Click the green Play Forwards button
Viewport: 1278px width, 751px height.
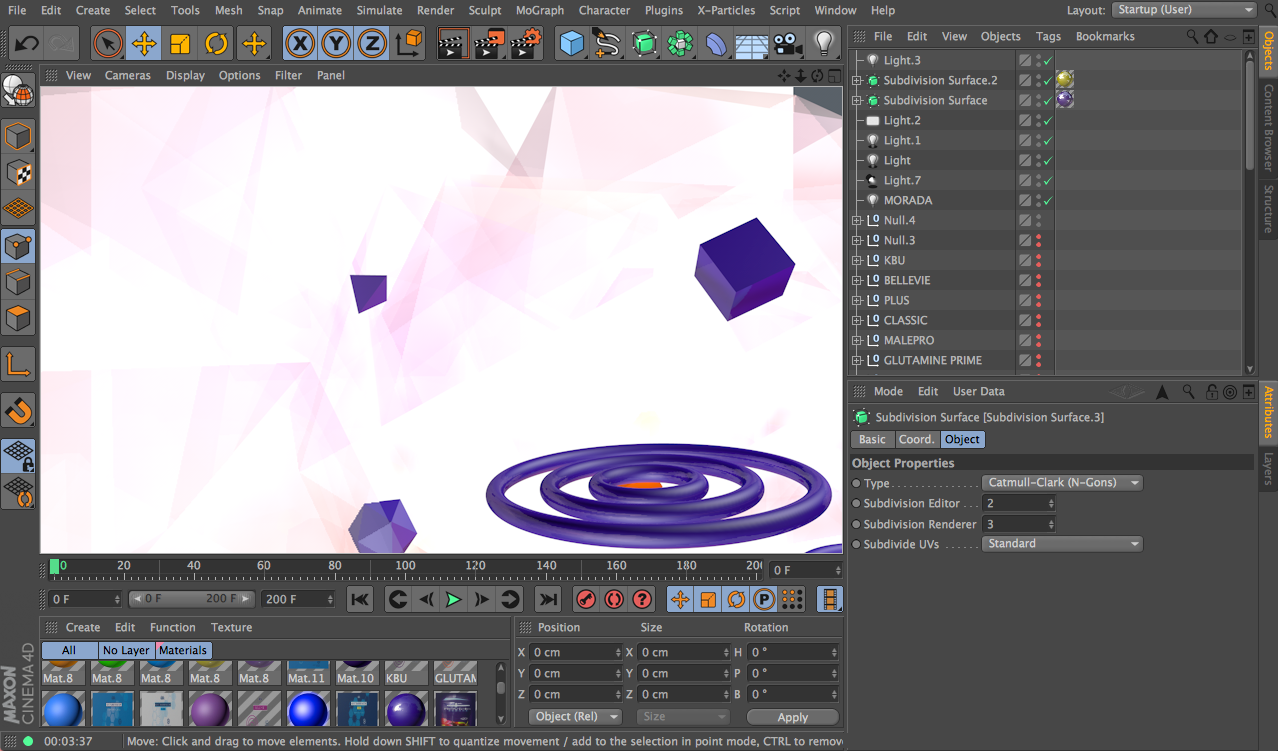454,599
